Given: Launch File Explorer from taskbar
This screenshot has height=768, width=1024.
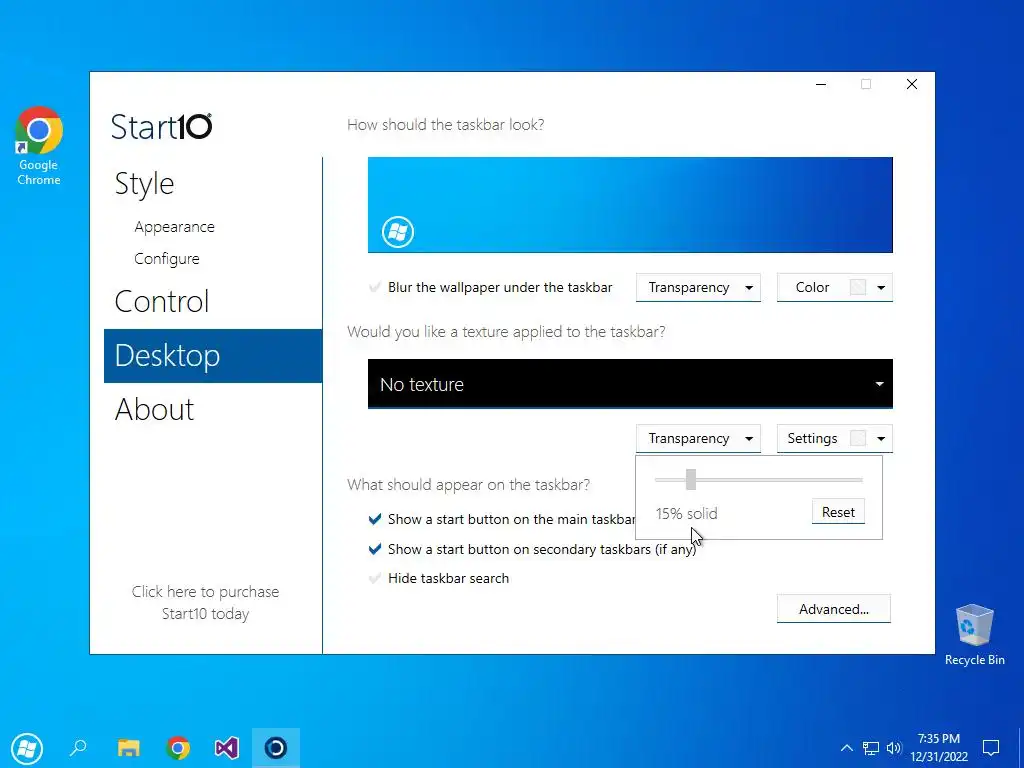Looking at the screenshot, I should point(129,747).
